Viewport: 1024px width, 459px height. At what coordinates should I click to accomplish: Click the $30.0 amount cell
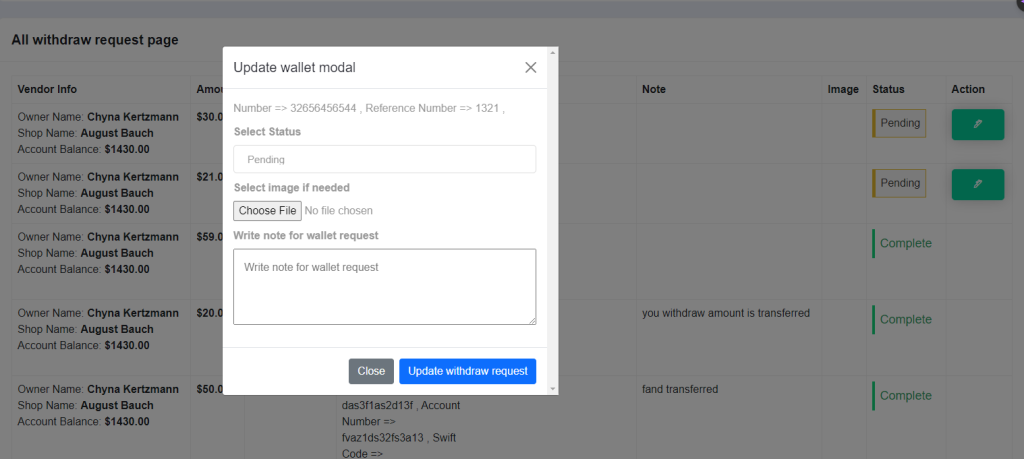tap(210, 117)
